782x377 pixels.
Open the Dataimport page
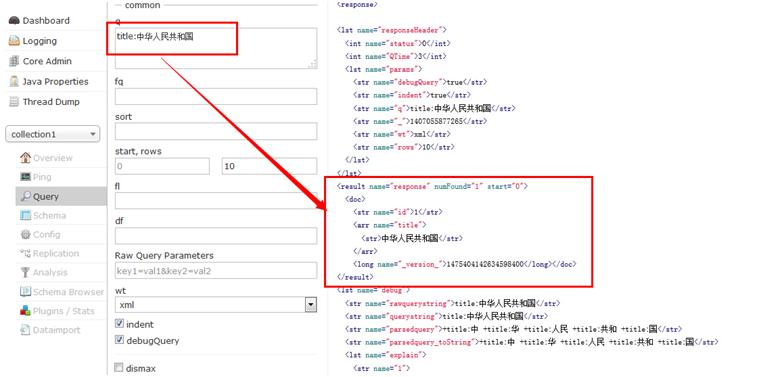tap(56, 330)
